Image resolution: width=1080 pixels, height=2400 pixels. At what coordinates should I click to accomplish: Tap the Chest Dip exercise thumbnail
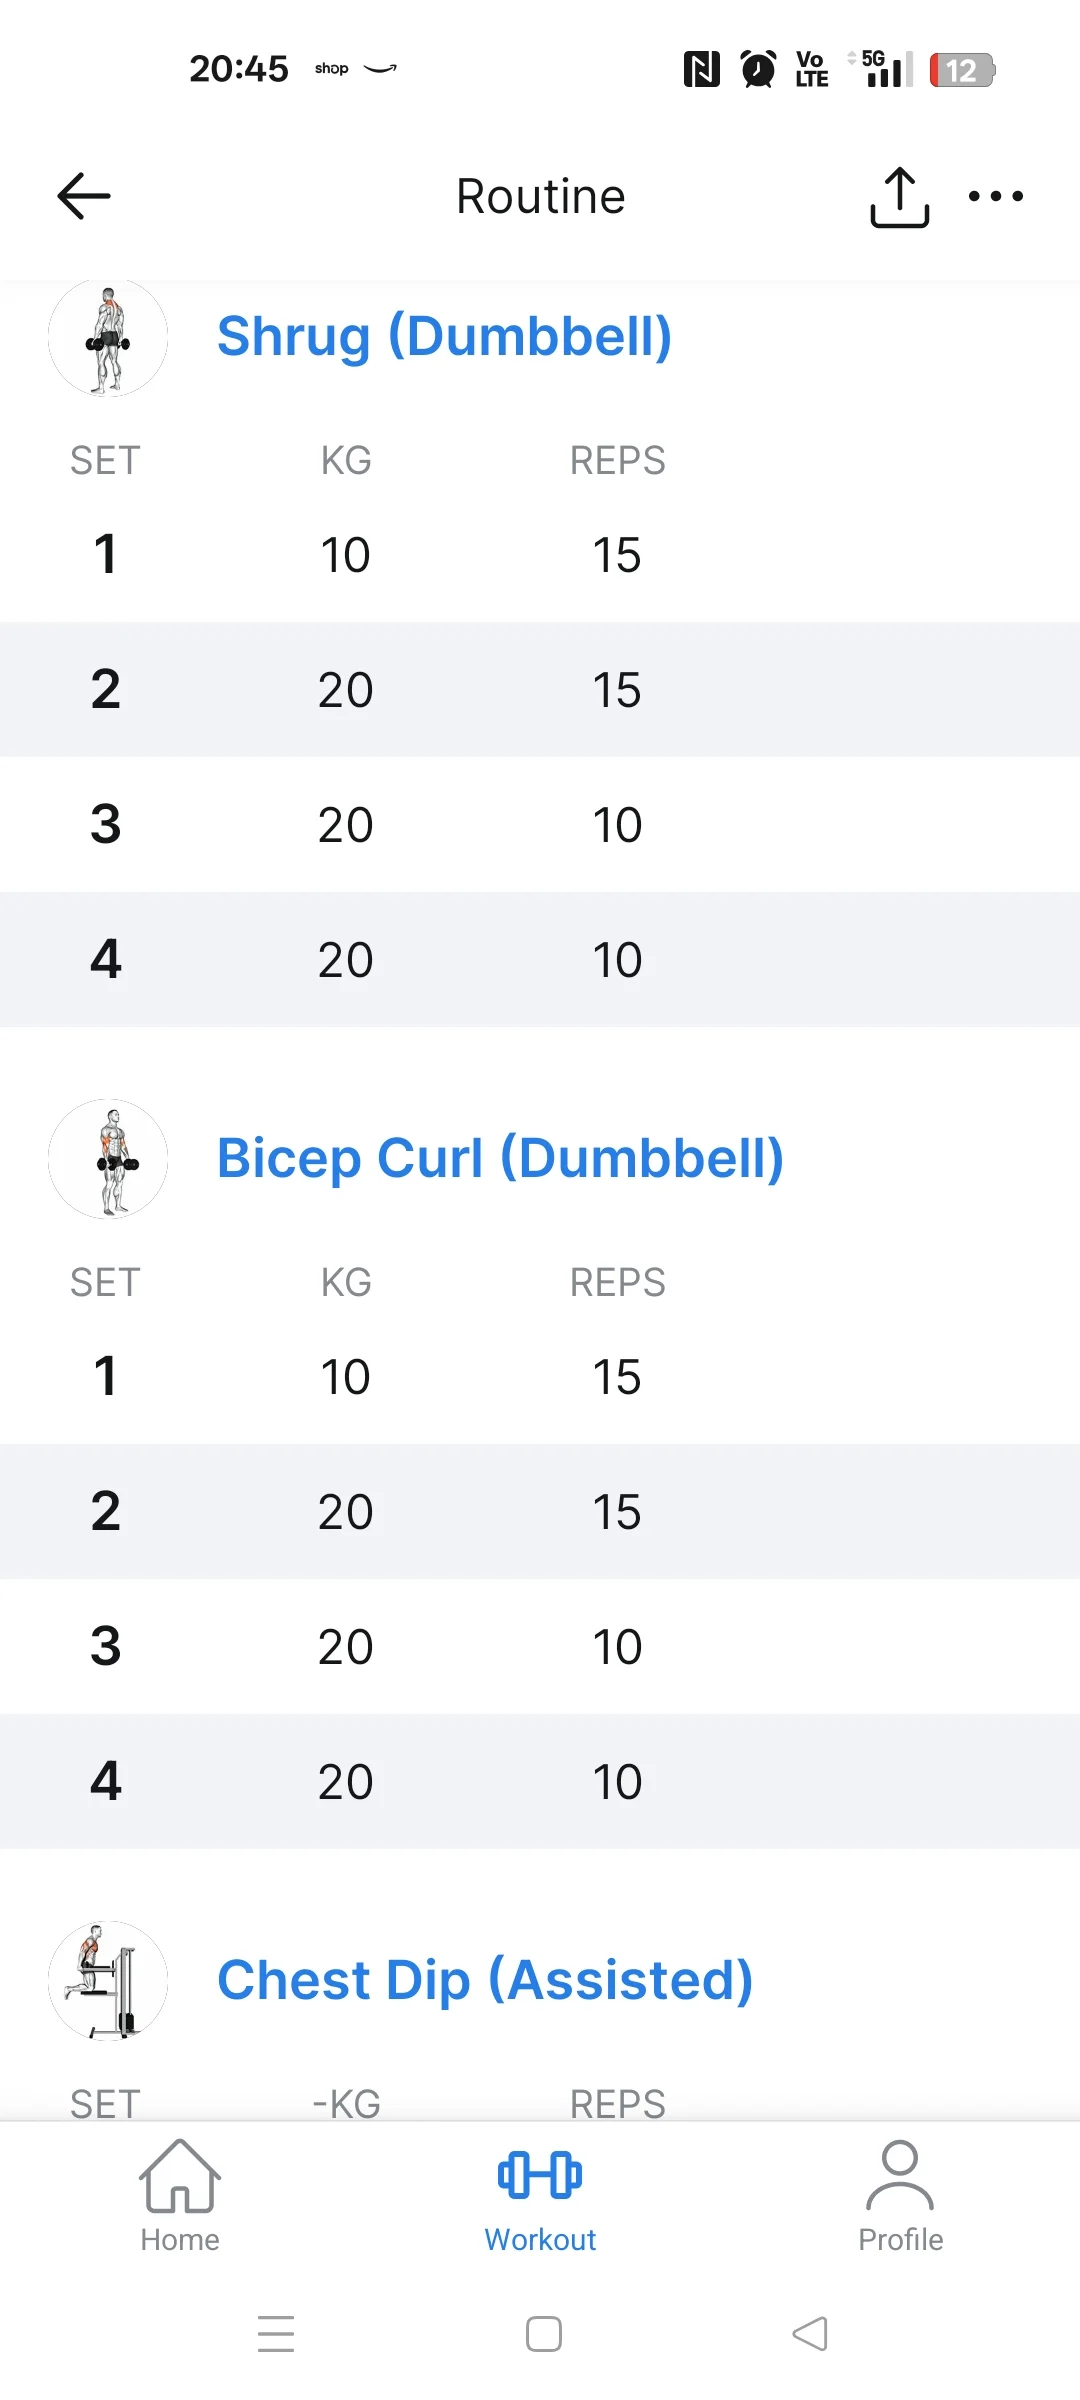click(x=108, y=1981)
